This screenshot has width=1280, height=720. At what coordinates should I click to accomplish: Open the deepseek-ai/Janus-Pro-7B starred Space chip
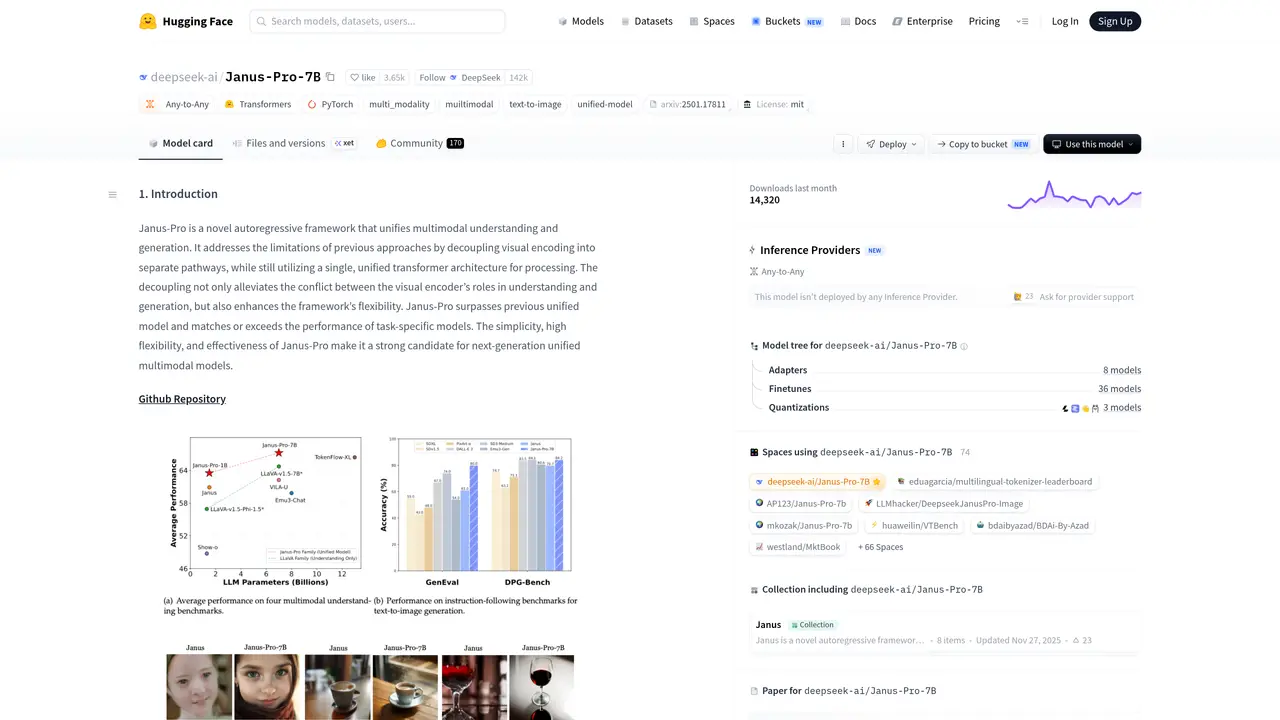point(818,482)
